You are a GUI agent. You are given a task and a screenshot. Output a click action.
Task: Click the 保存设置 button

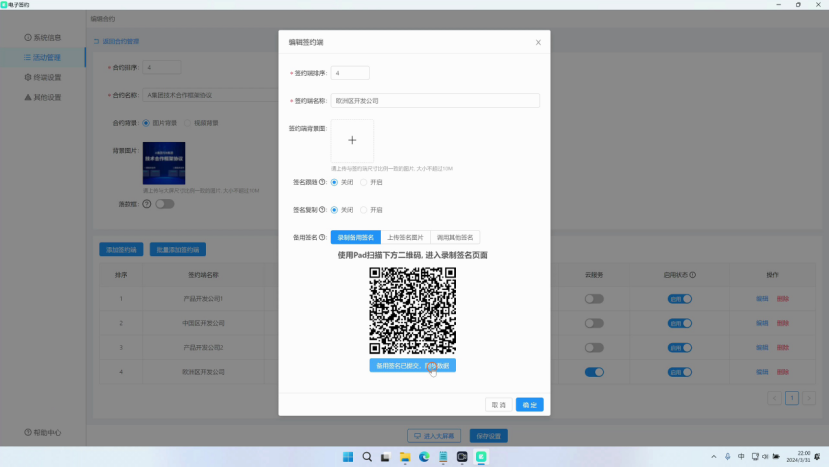[x=488, y=436]
